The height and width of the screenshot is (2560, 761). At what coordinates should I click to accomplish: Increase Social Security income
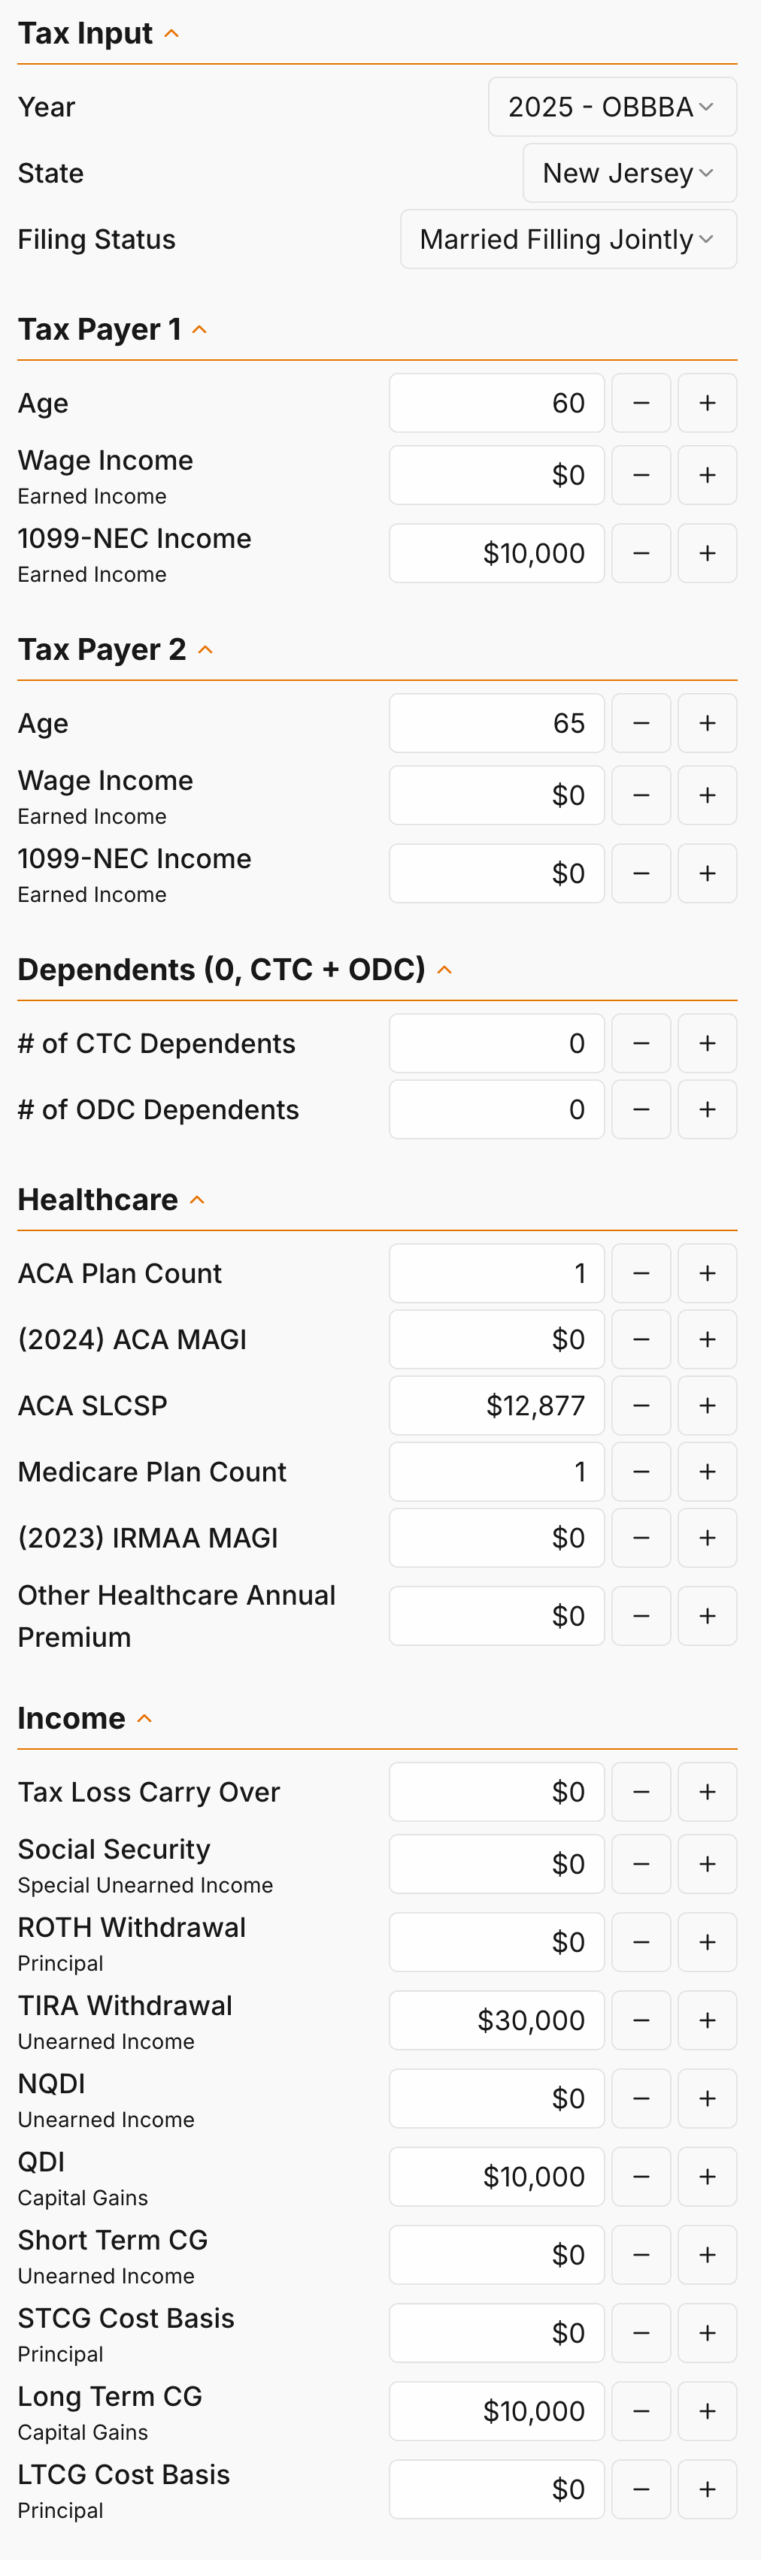click(x=707, y=1864)
